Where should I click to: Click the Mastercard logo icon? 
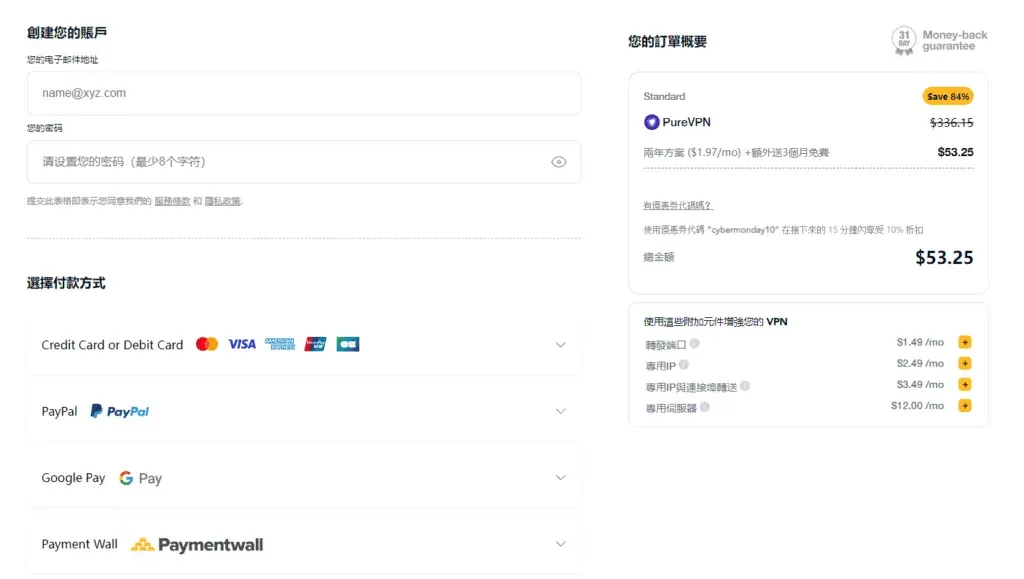(207, 344)
